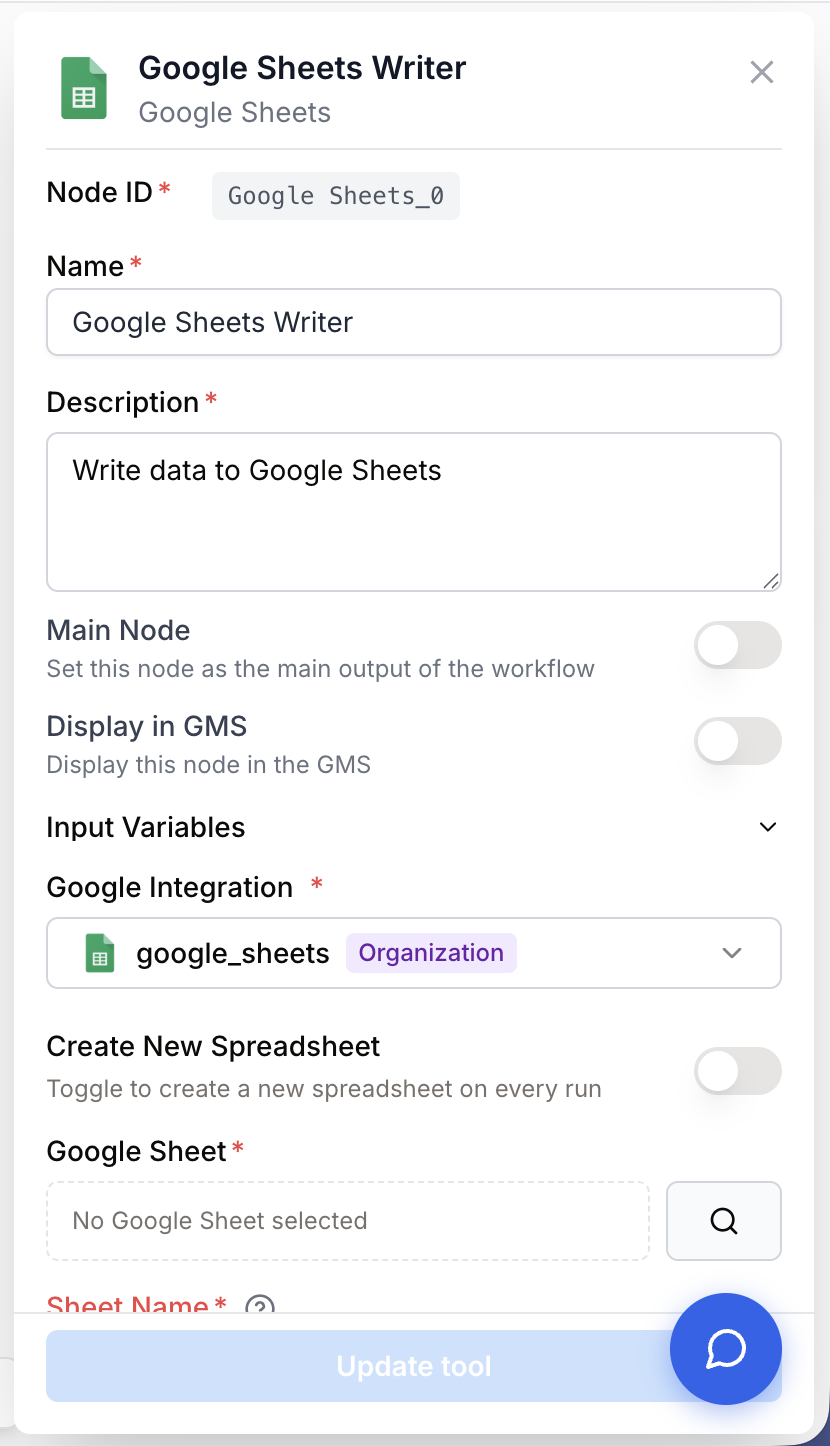Grab the Description textarea resize handle

tap(771, 581)
